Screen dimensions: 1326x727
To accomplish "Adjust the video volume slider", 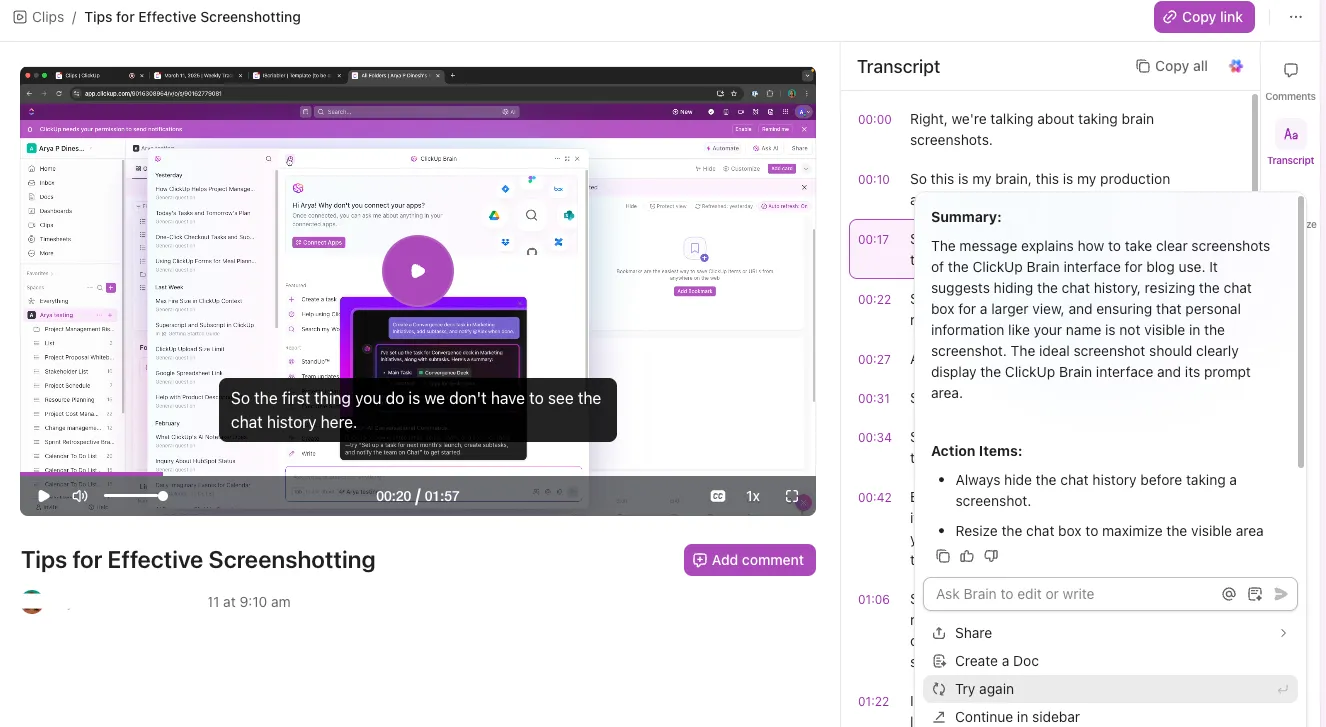I will [x=134, y=496].
